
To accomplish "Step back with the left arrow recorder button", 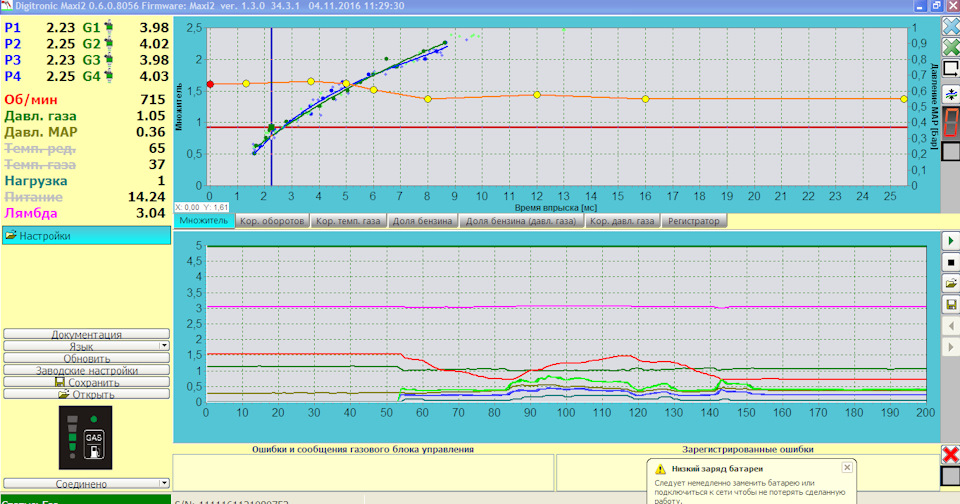I will tap(951, 326).
